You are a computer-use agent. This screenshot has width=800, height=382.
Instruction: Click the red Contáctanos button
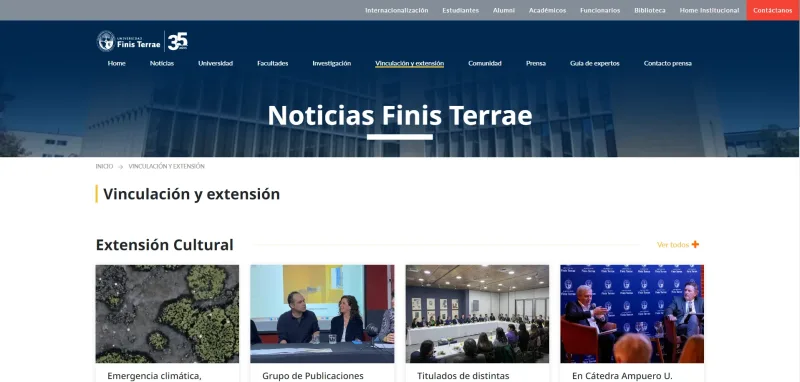coord(772,10)
